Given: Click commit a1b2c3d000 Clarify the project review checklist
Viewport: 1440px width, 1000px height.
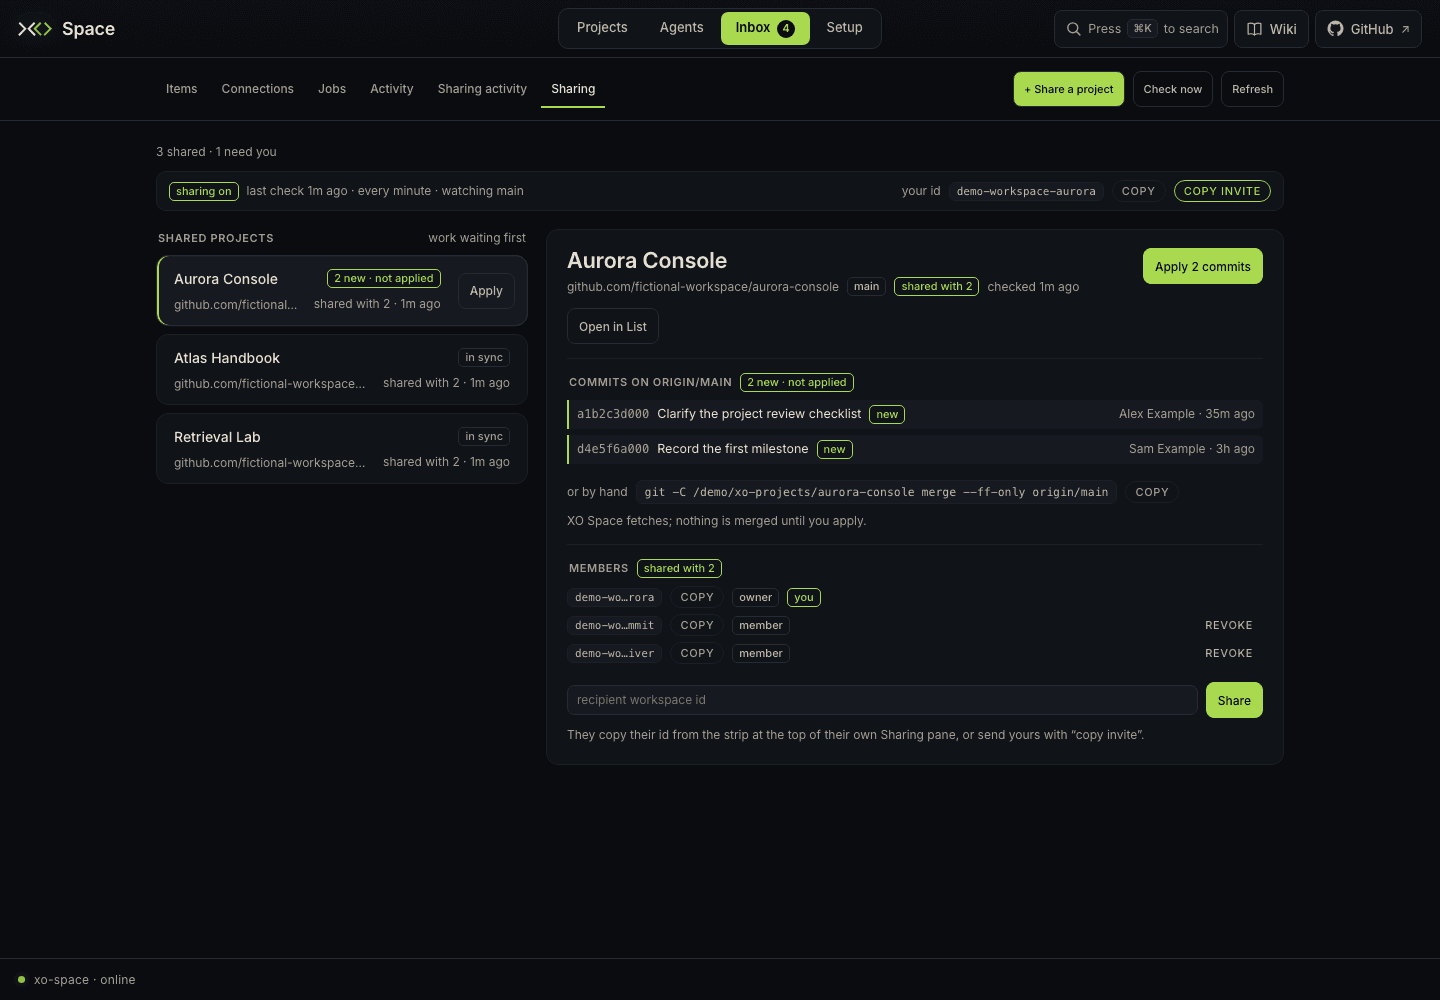Looking at the screenshot, I should [x=915, y=414].
